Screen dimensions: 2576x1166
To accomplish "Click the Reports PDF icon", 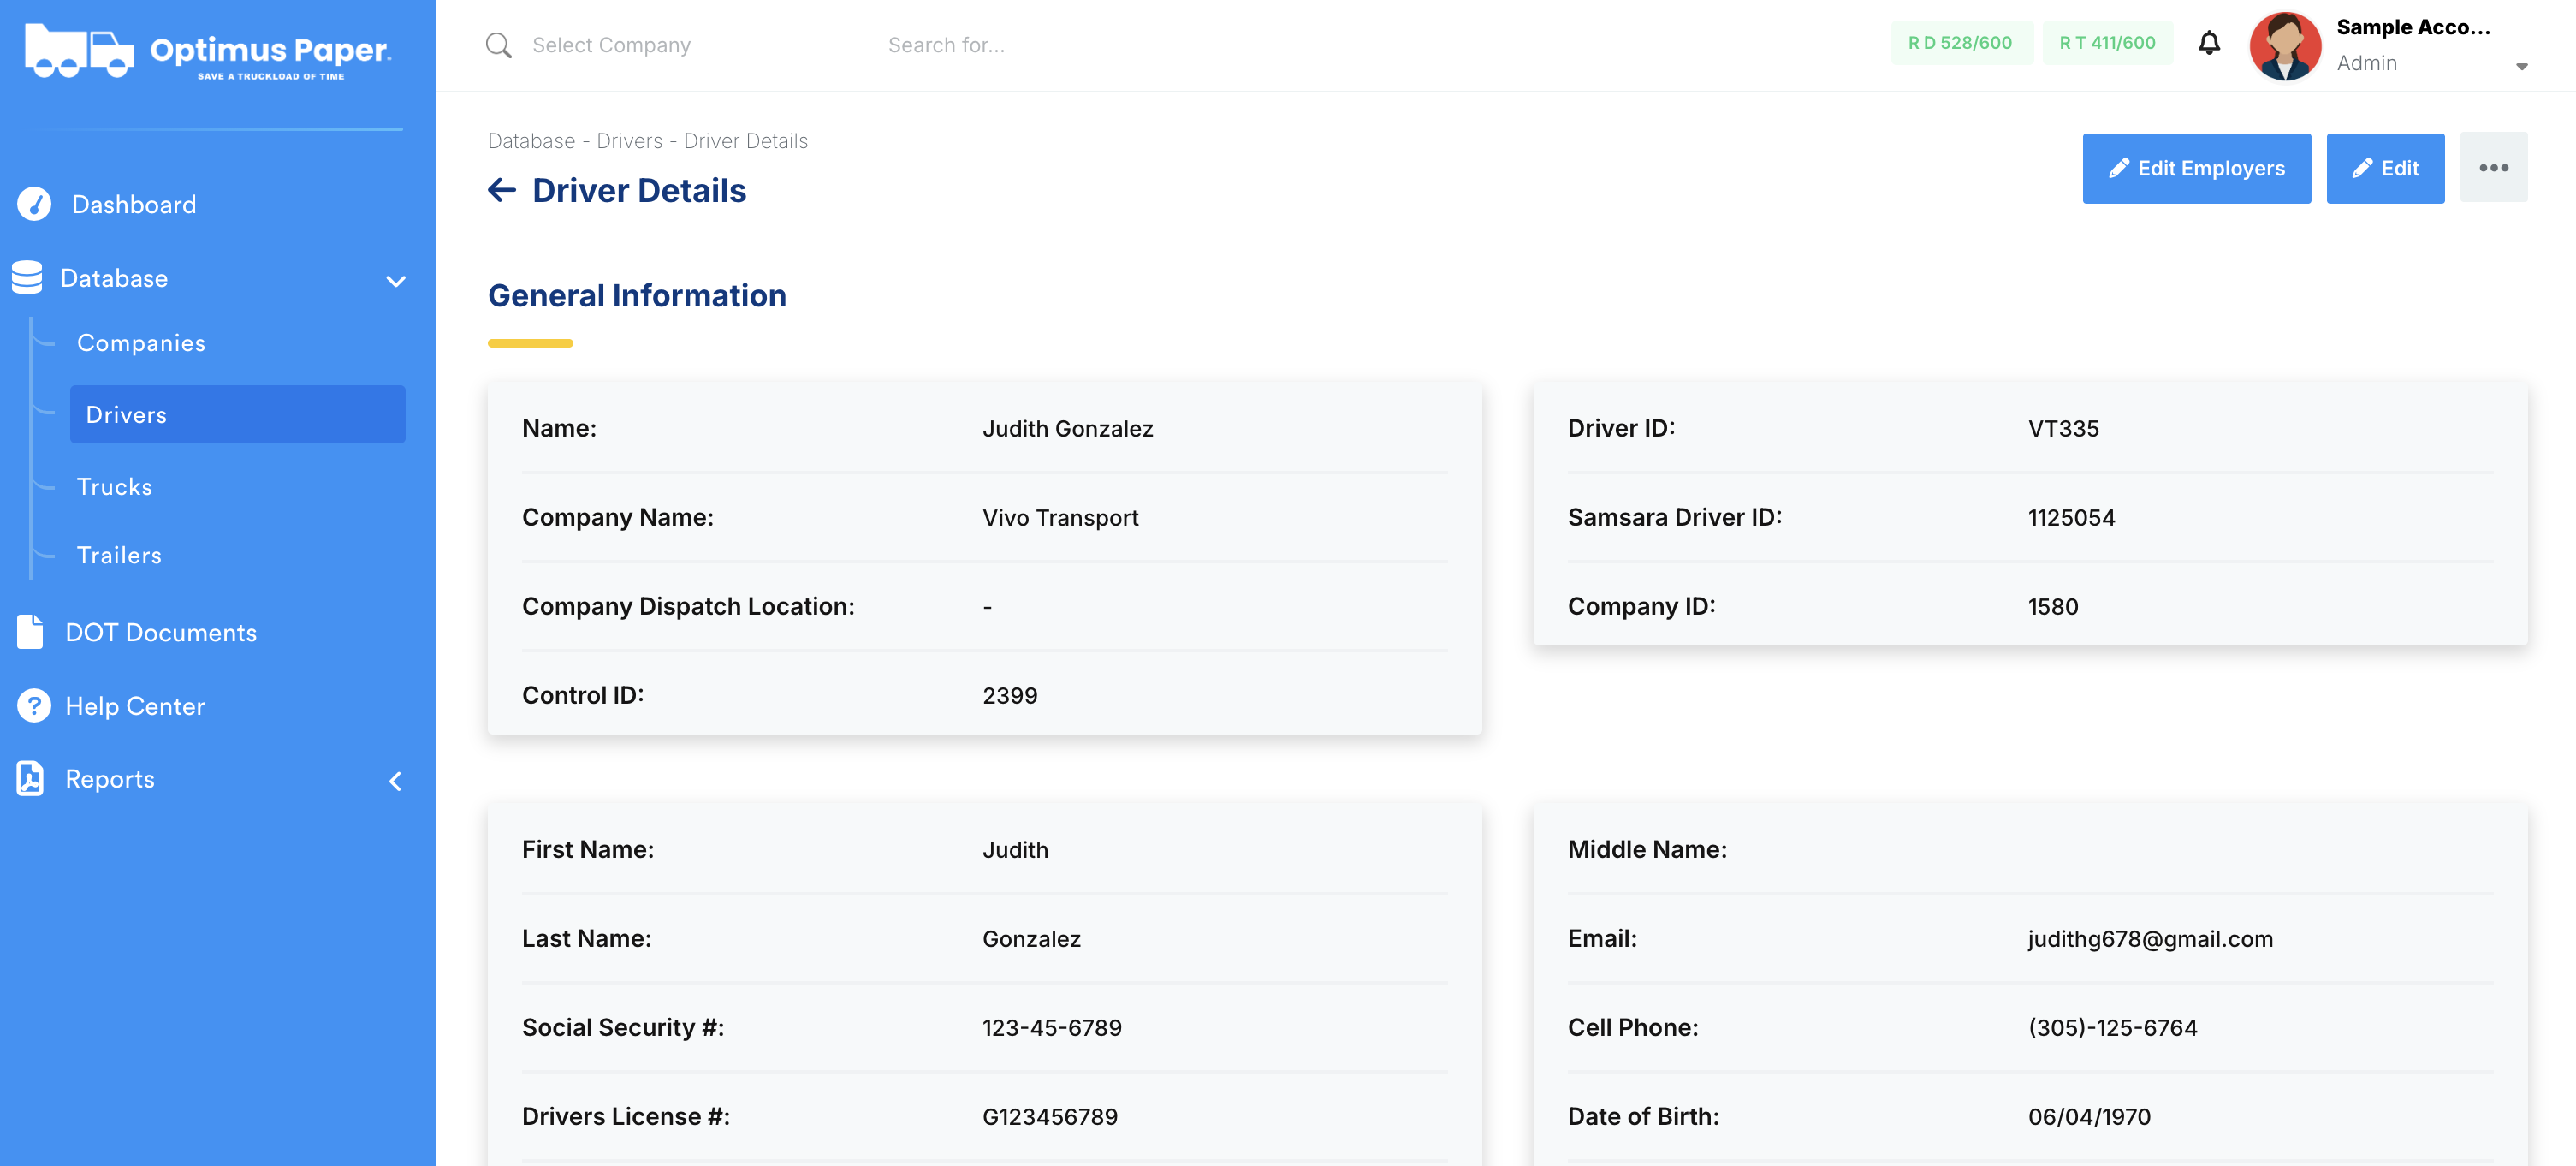I will [x=30, y=779].
